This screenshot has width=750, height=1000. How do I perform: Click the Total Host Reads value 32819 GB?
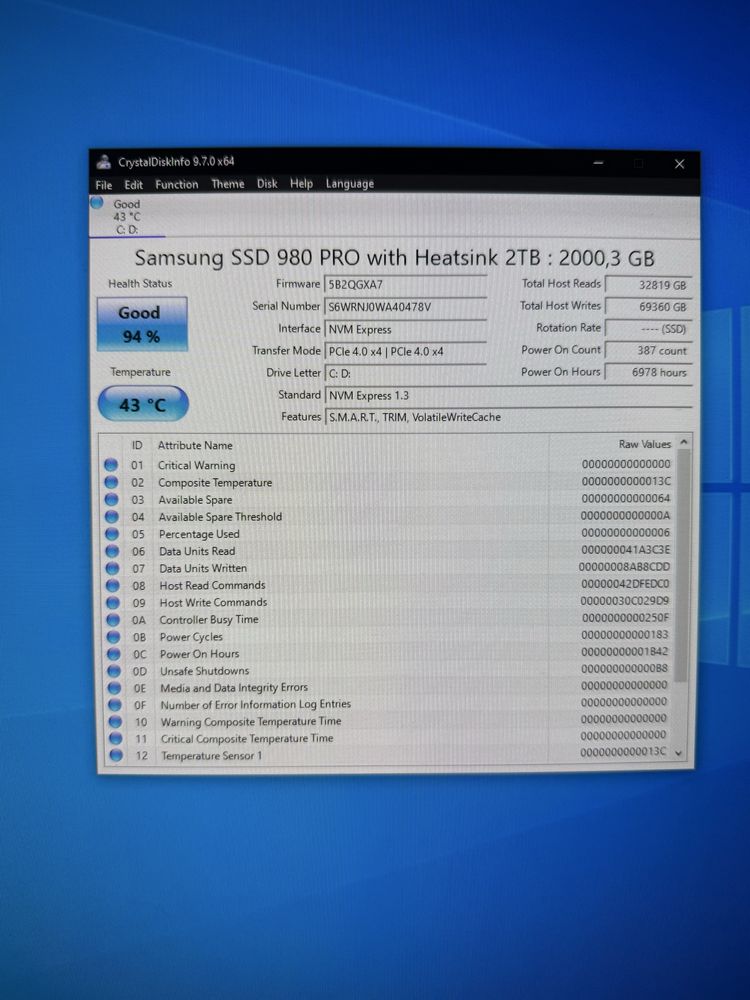tap(648, 285)
